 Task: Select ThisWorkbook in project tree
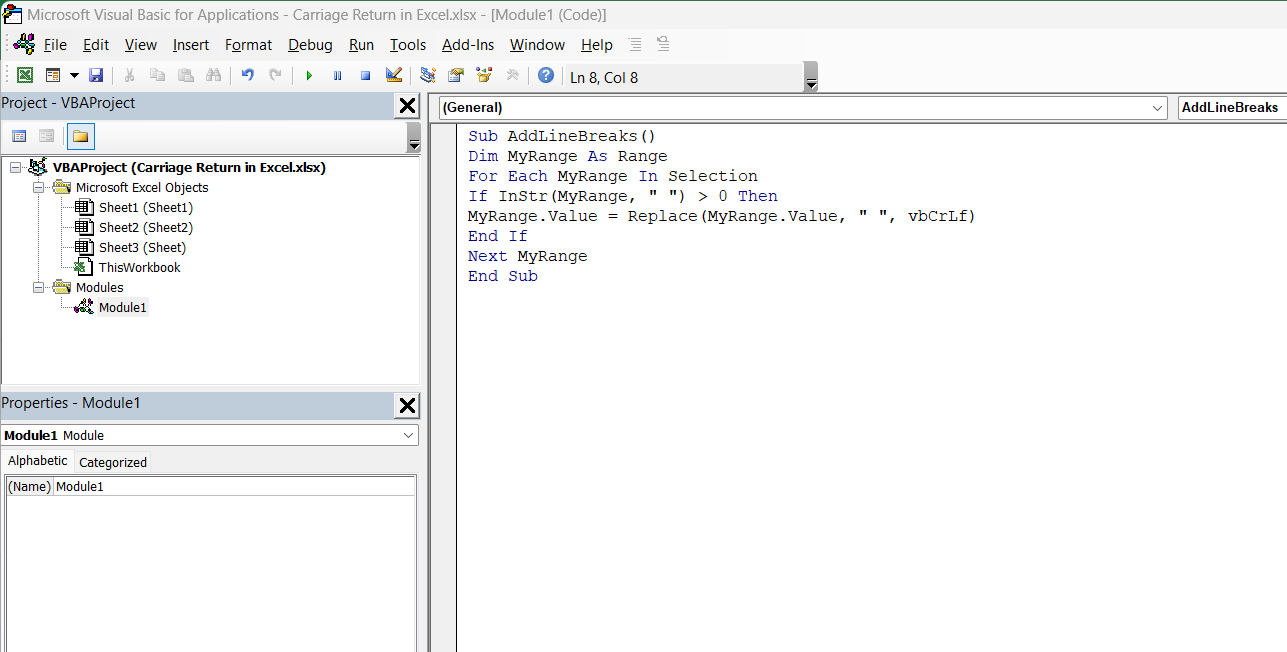pos(140,268)
